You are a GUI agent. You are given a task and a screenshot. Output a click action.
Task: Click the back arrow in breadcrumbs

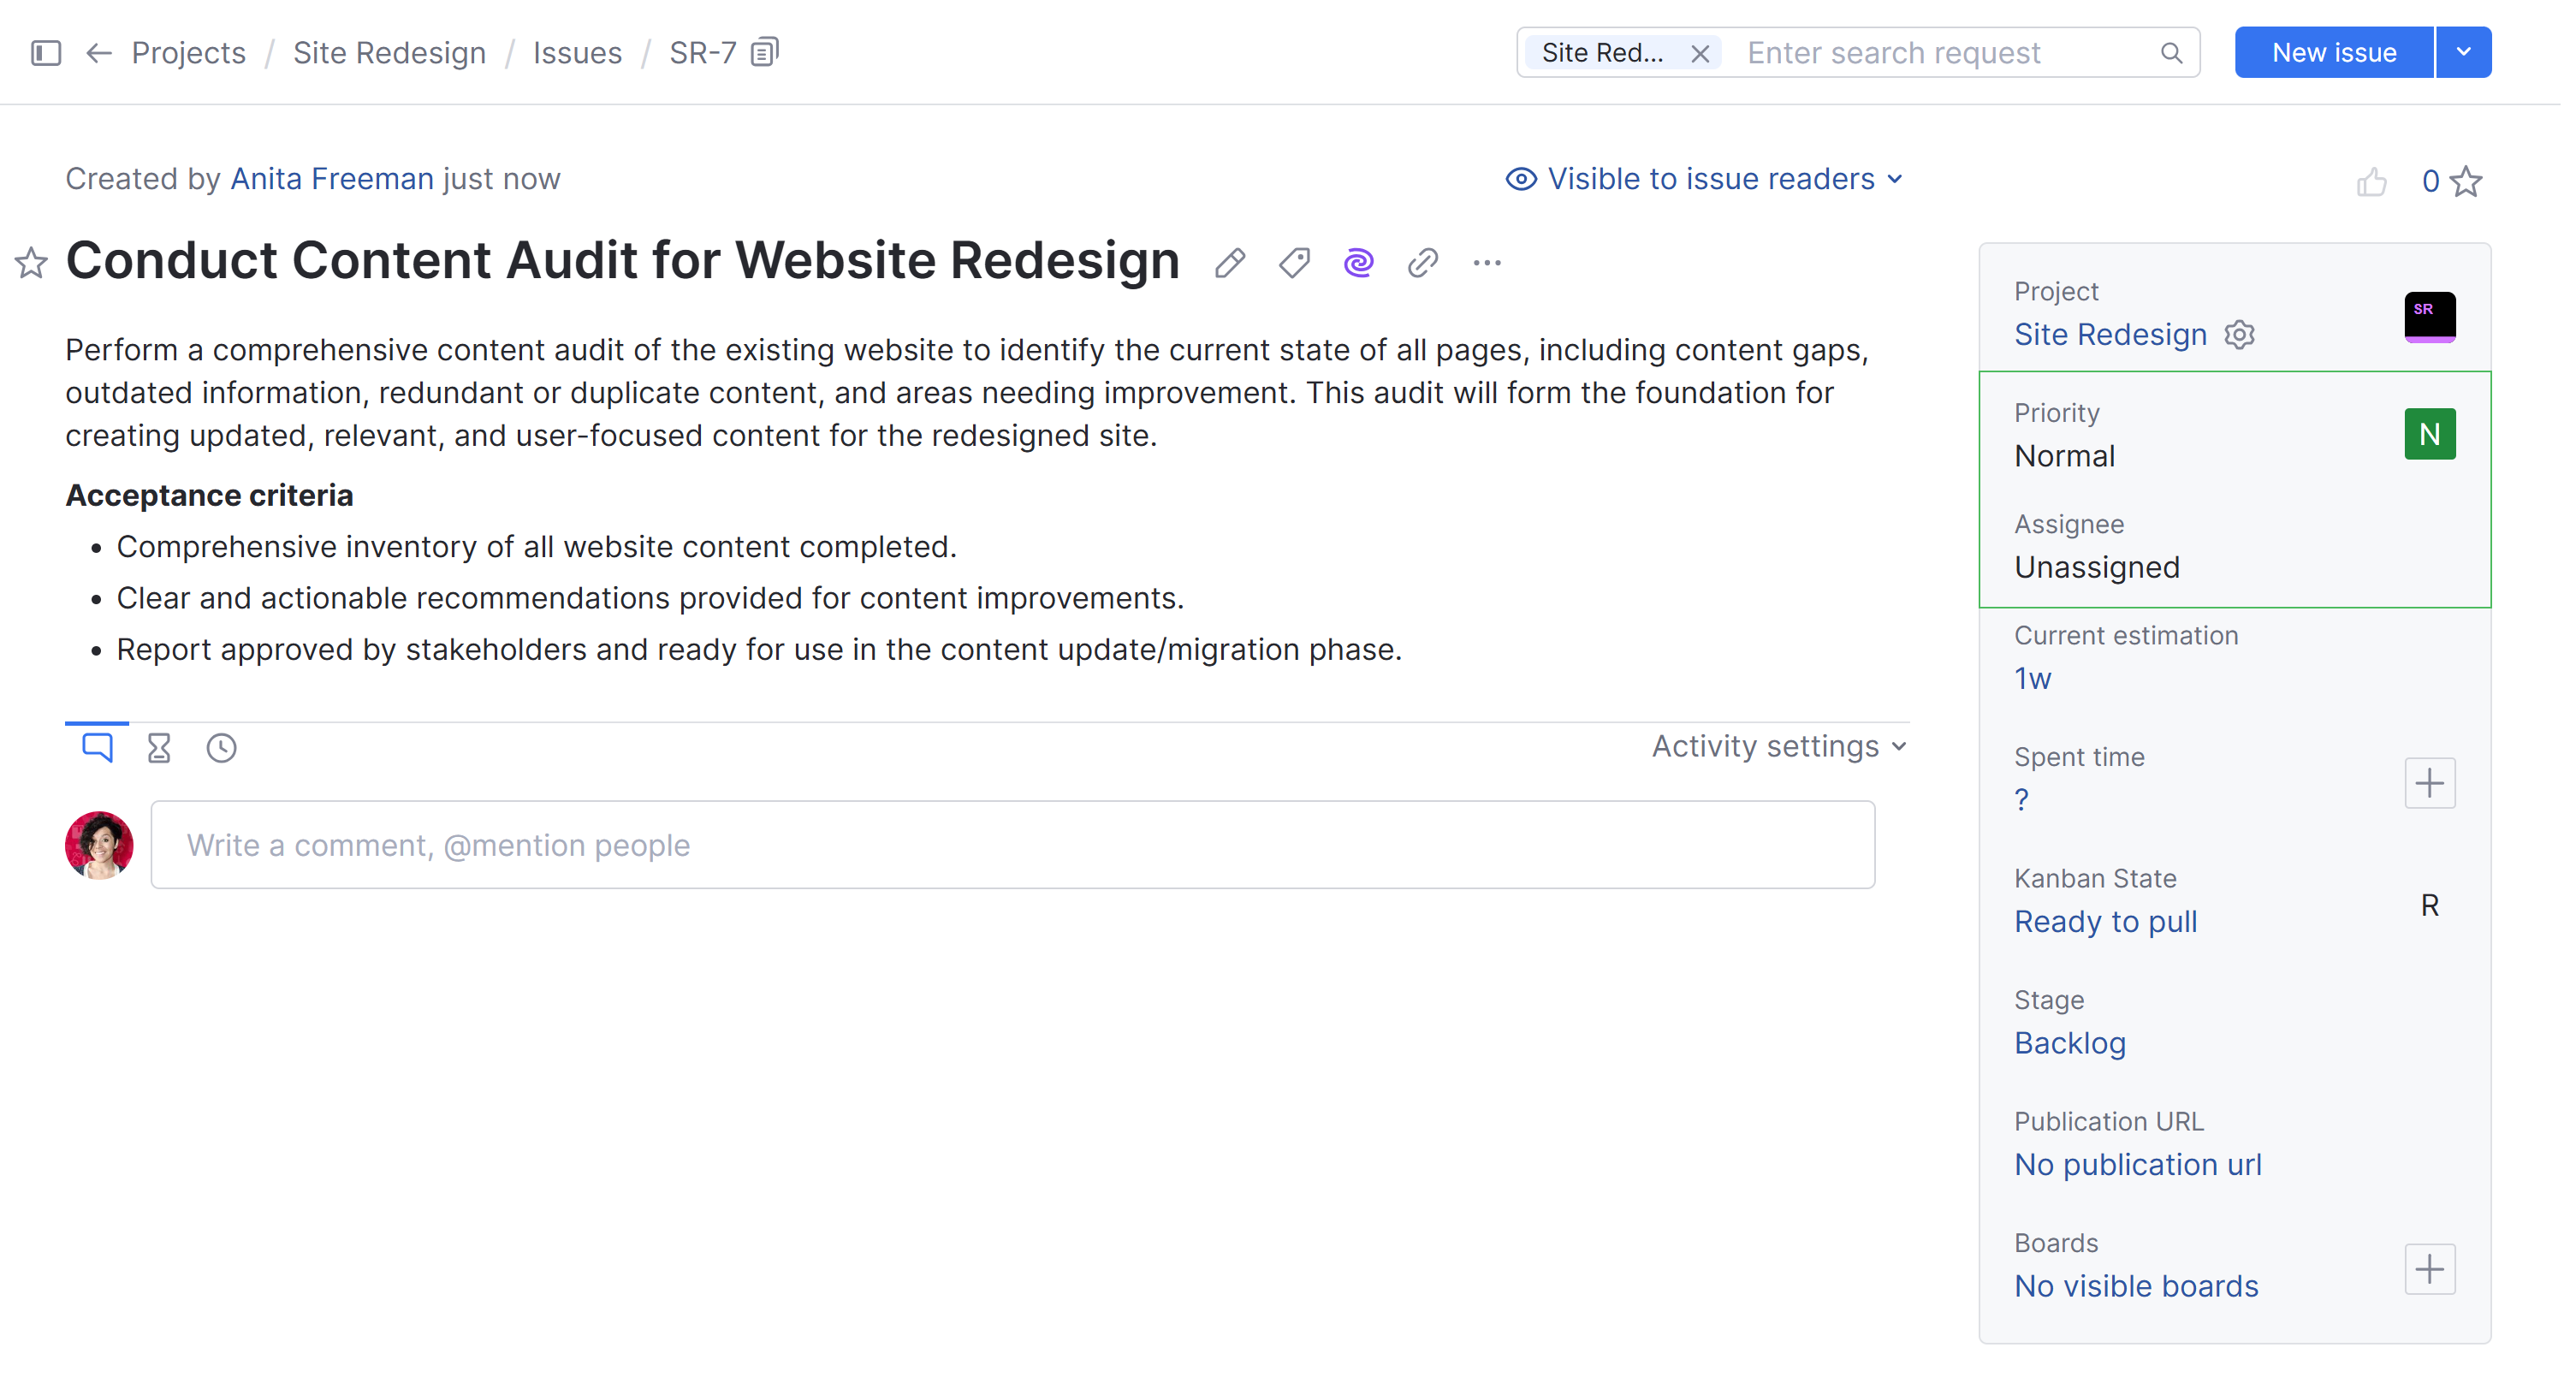point(98,52)
